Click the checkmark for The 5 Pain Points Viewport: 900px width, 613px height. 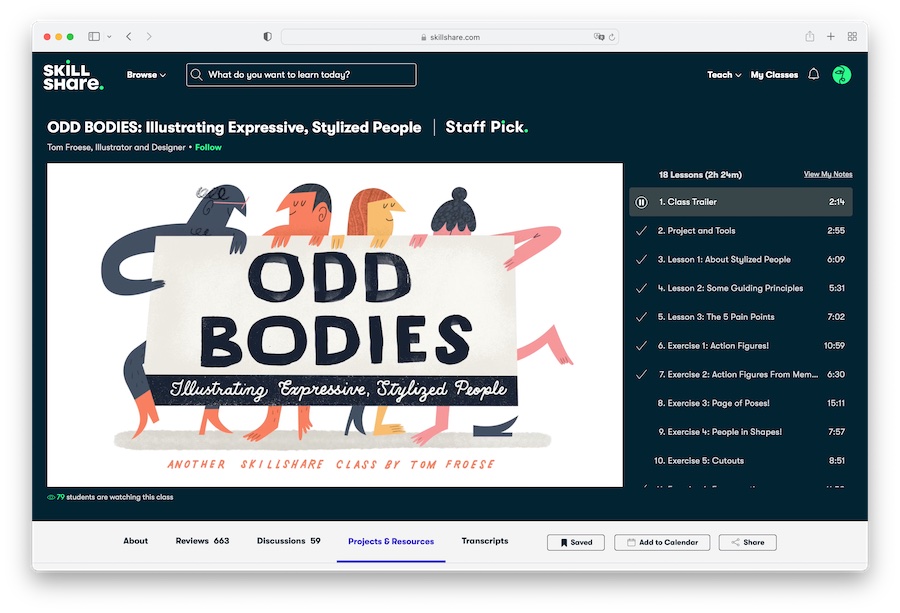(641, 317)
